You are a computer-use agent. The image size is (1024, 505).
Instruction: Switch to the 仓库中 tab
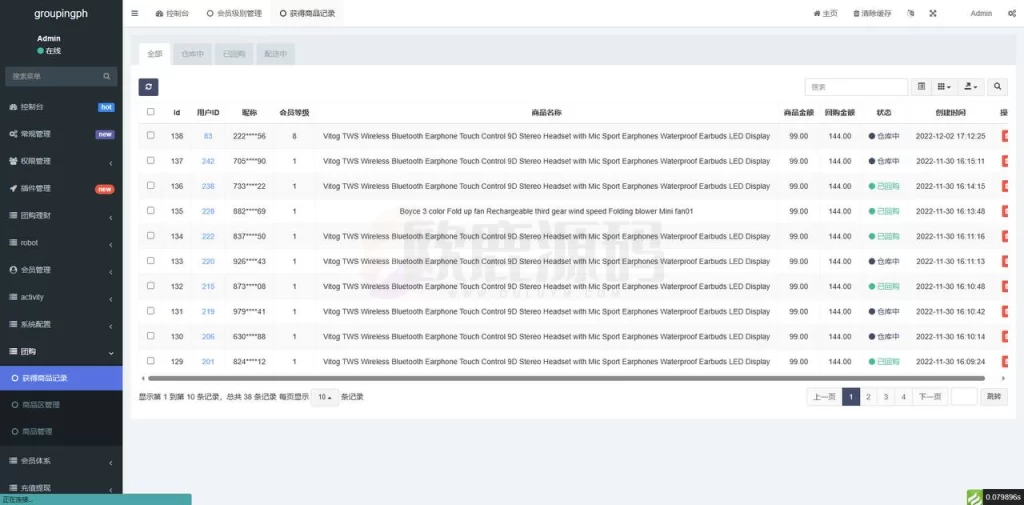192,54
